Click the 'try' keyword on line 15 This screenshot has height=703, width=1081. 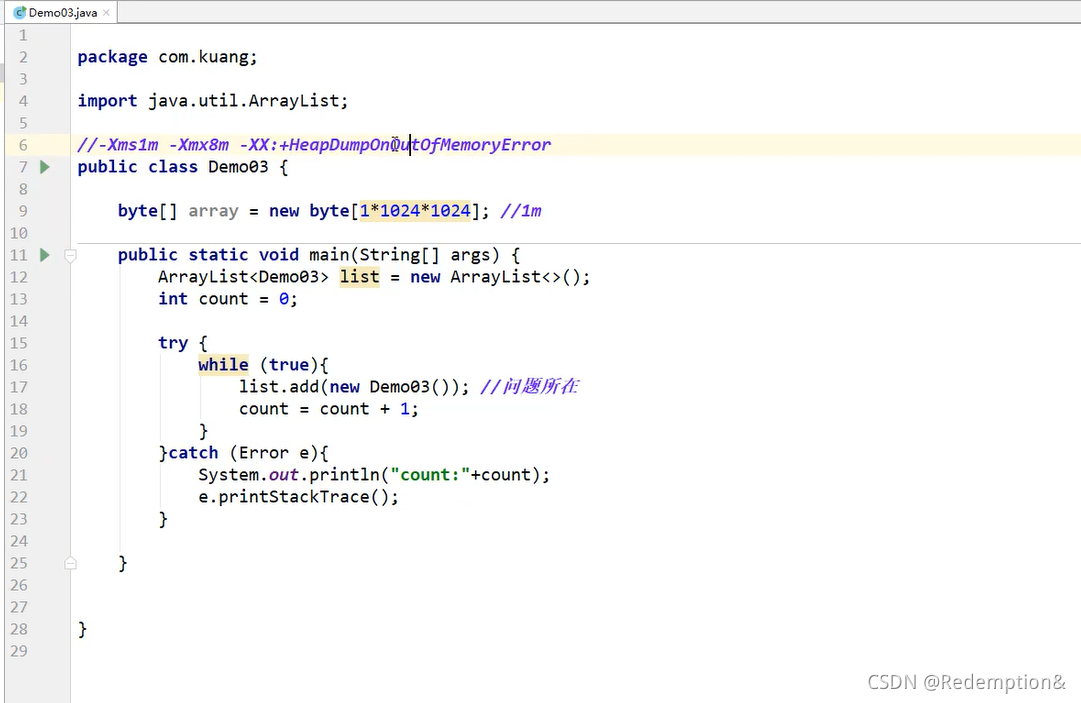click(x=172, y=343)
